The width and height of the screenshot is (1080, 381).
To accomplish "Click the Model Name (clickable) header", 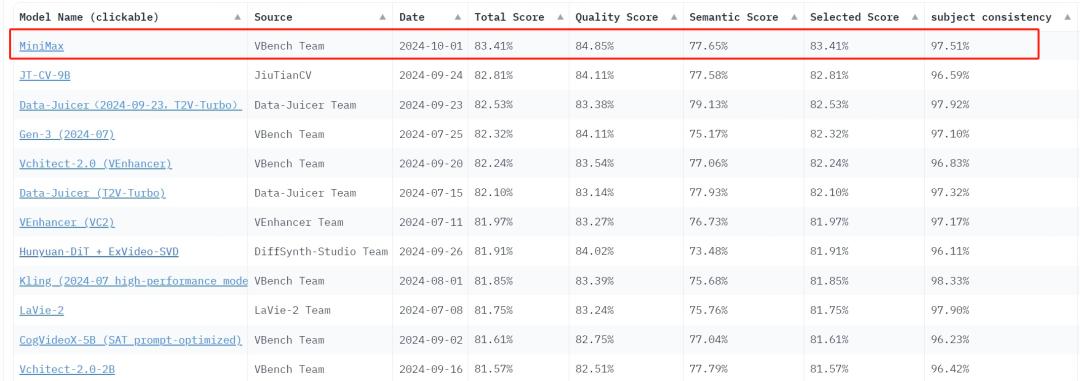I will (x=89, y=17).
